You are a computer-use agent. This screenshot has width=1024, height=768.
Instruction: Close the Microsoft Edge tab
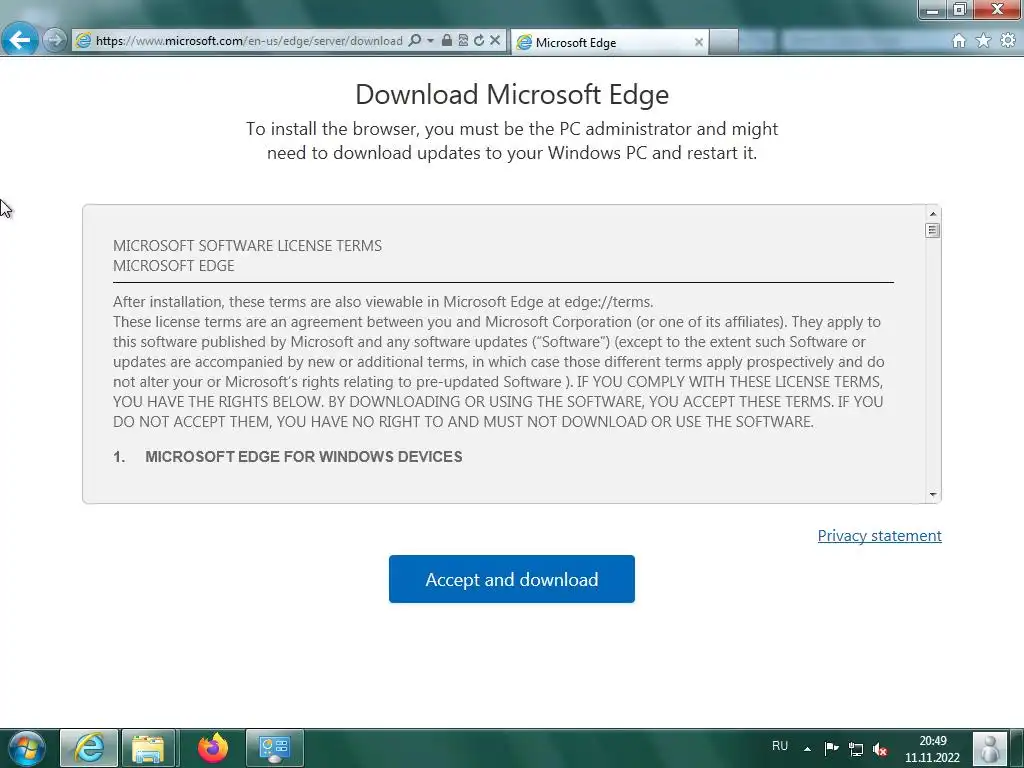click(x=699, y=42)
